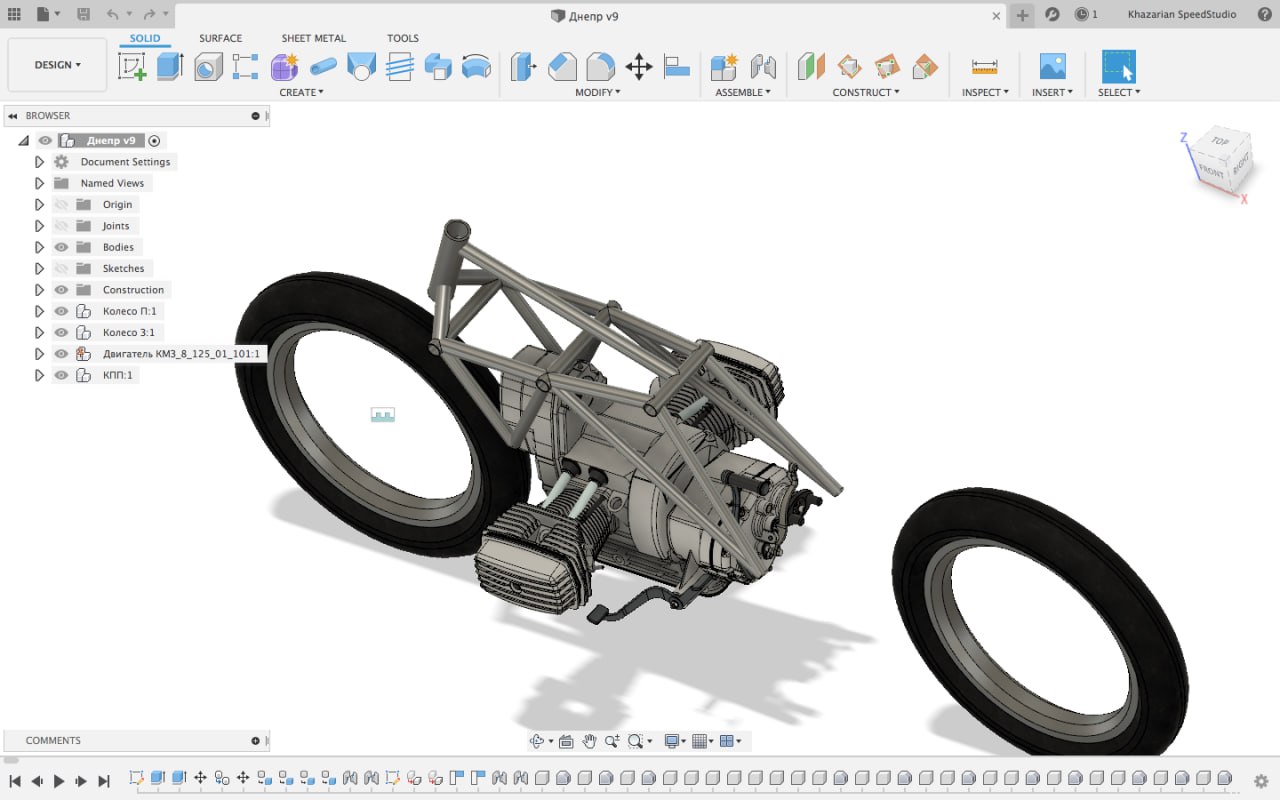
Task: Show the Sketches folder
Action: pyautogui.click(x=61, y=268)
